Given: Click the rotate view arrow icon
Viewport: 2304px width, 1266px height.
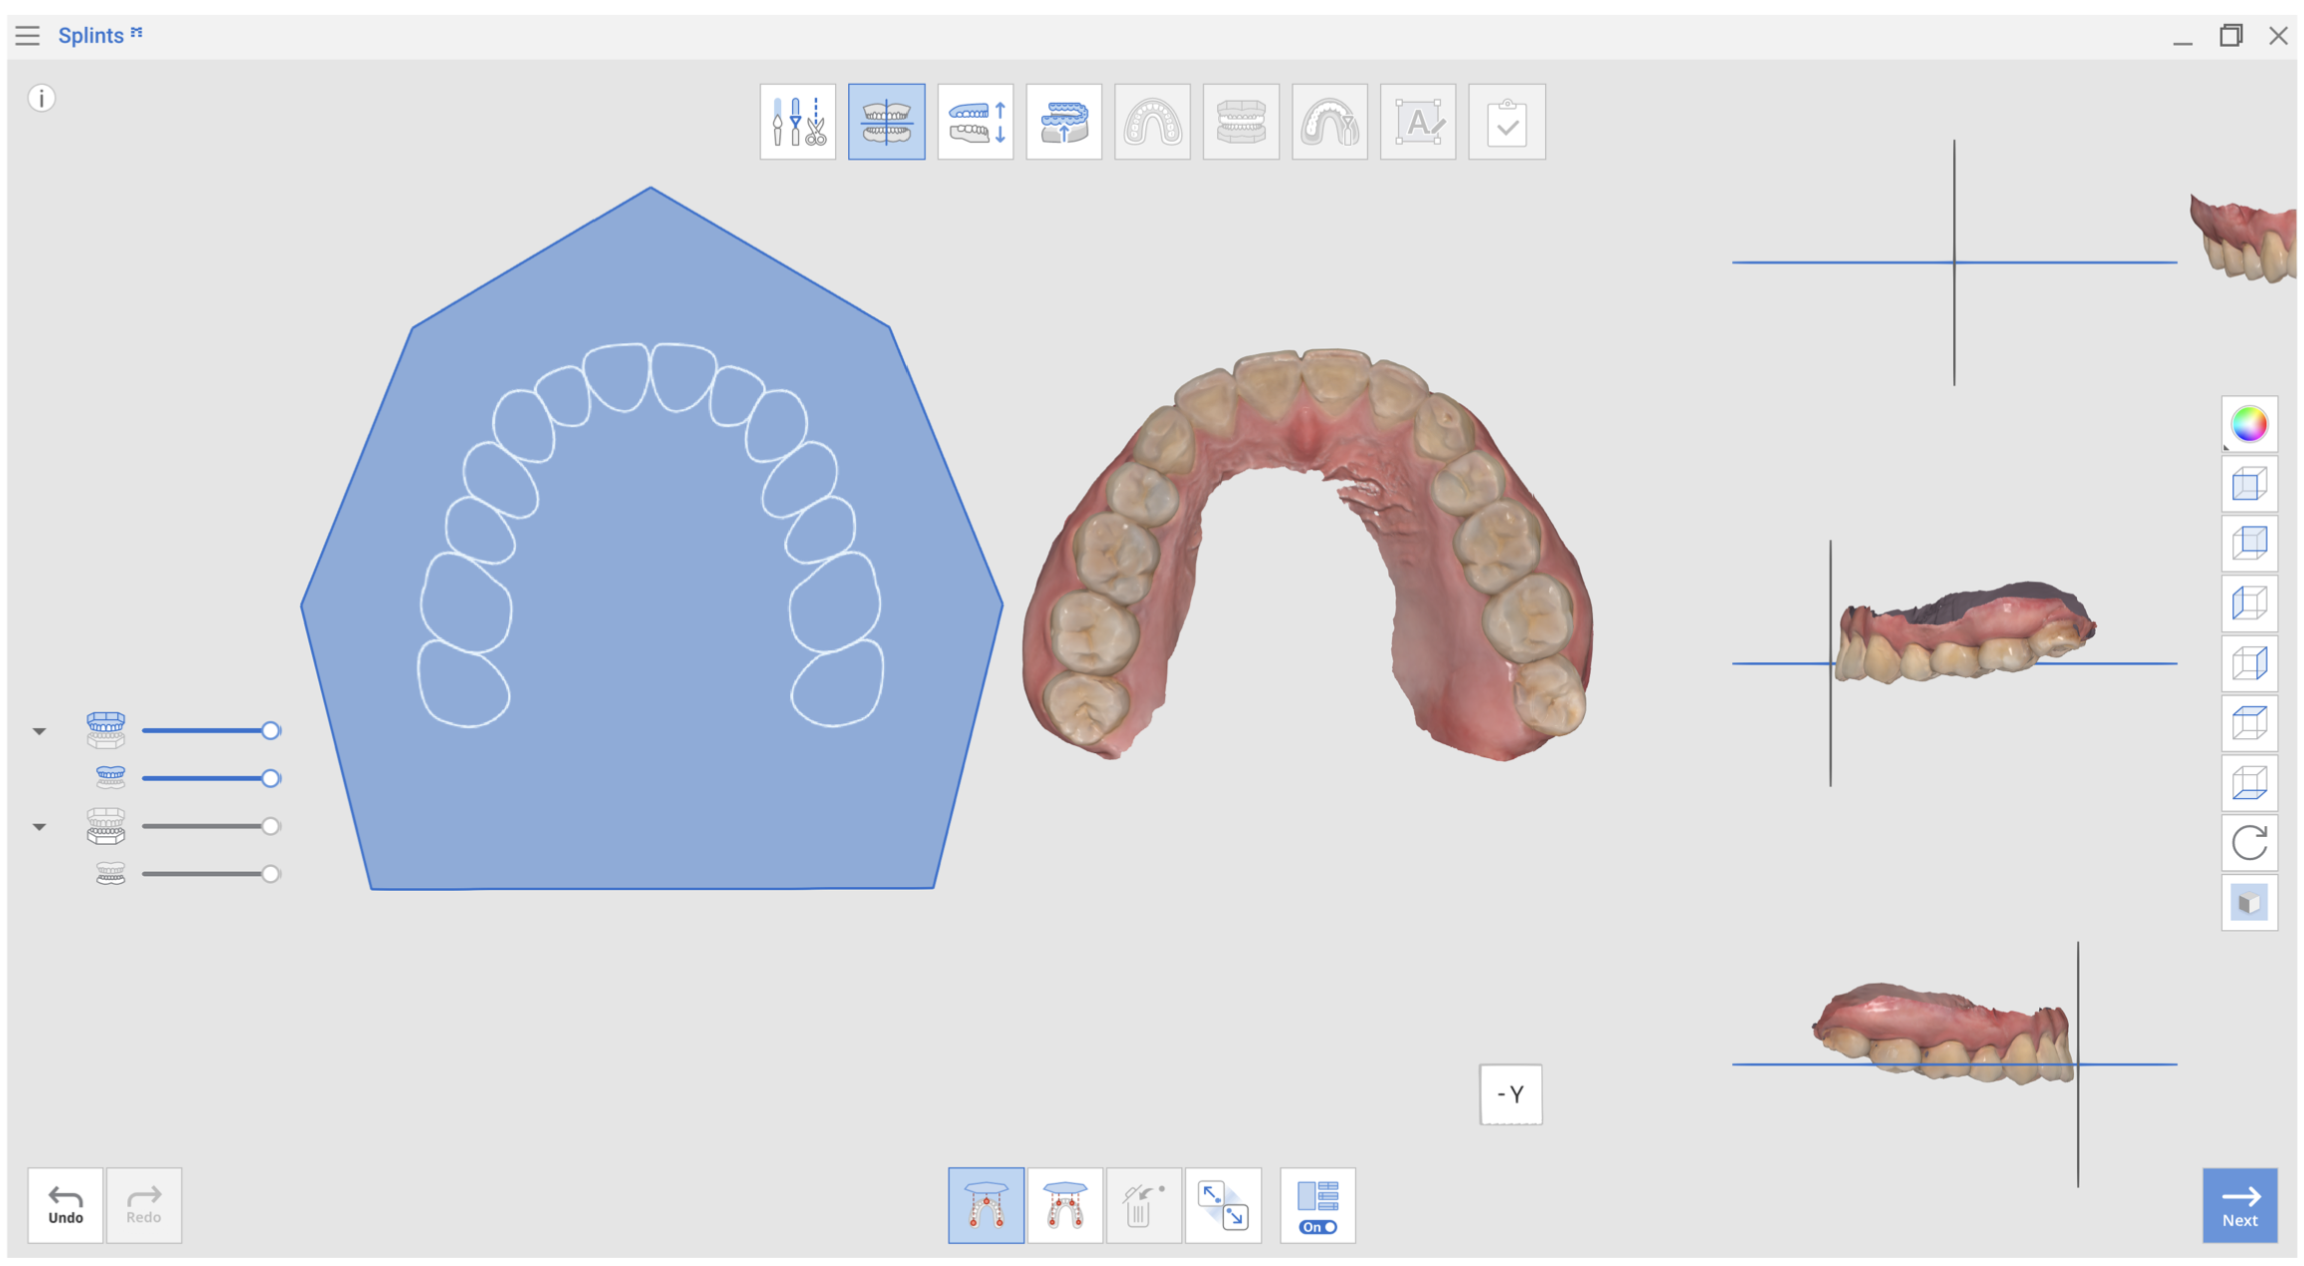Looking at the screenshot, I should pyautogui.click(x=2249, y=843).
